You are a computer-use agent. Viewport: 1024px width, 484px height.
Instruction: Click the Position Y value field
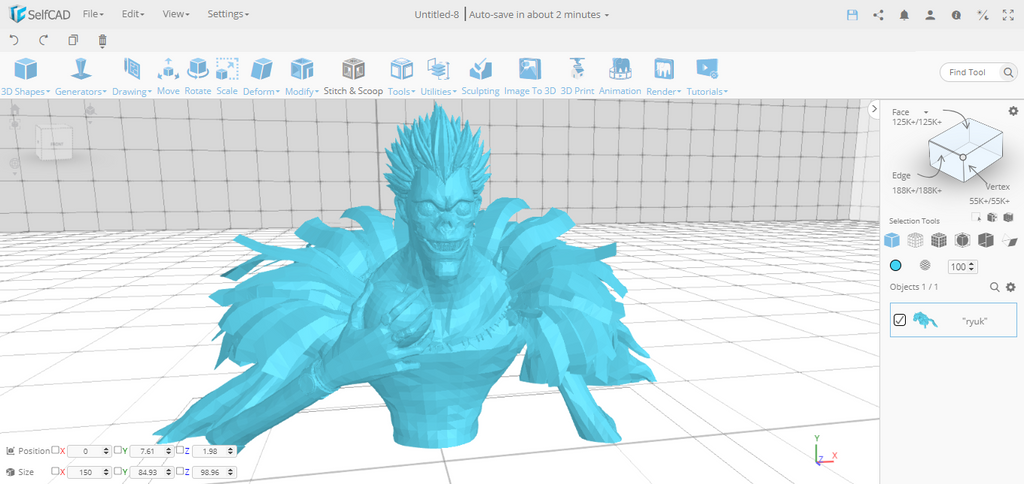pyautogui.click(x=152, y=451)
